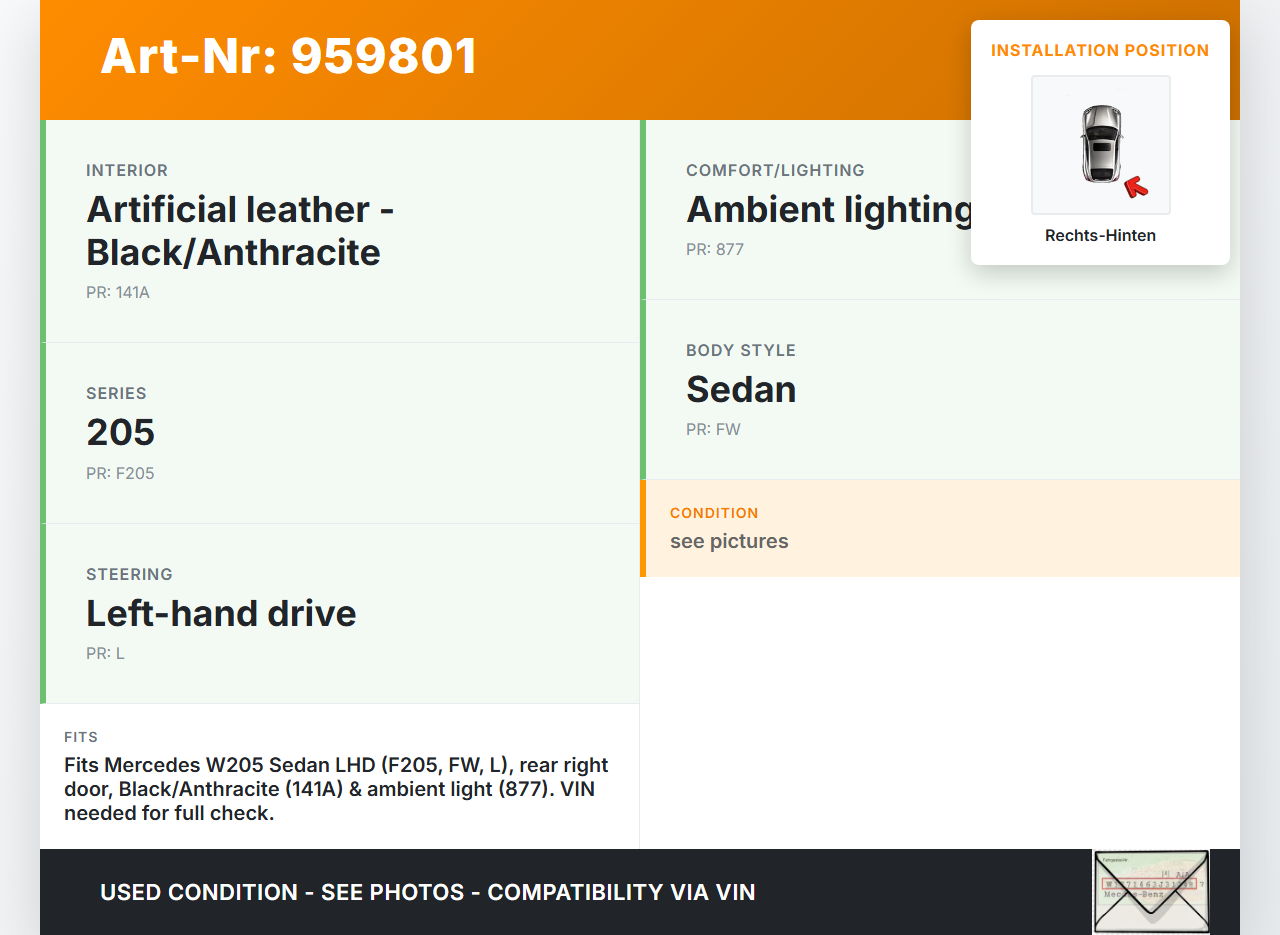Click the Art-Nr: 959801 heading
Image resolution: width=1280 pixels, height=935 pixels.
(x=289, y=57)
